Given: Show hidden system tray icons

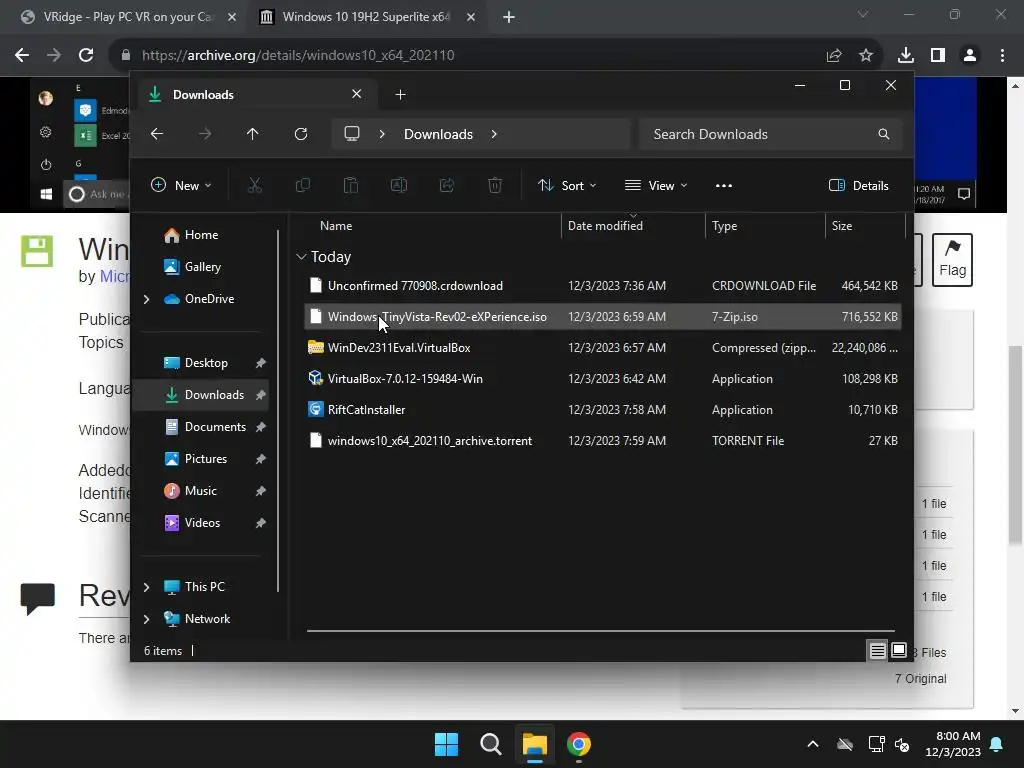Looking at the screenshot, I should coord(813,744).
